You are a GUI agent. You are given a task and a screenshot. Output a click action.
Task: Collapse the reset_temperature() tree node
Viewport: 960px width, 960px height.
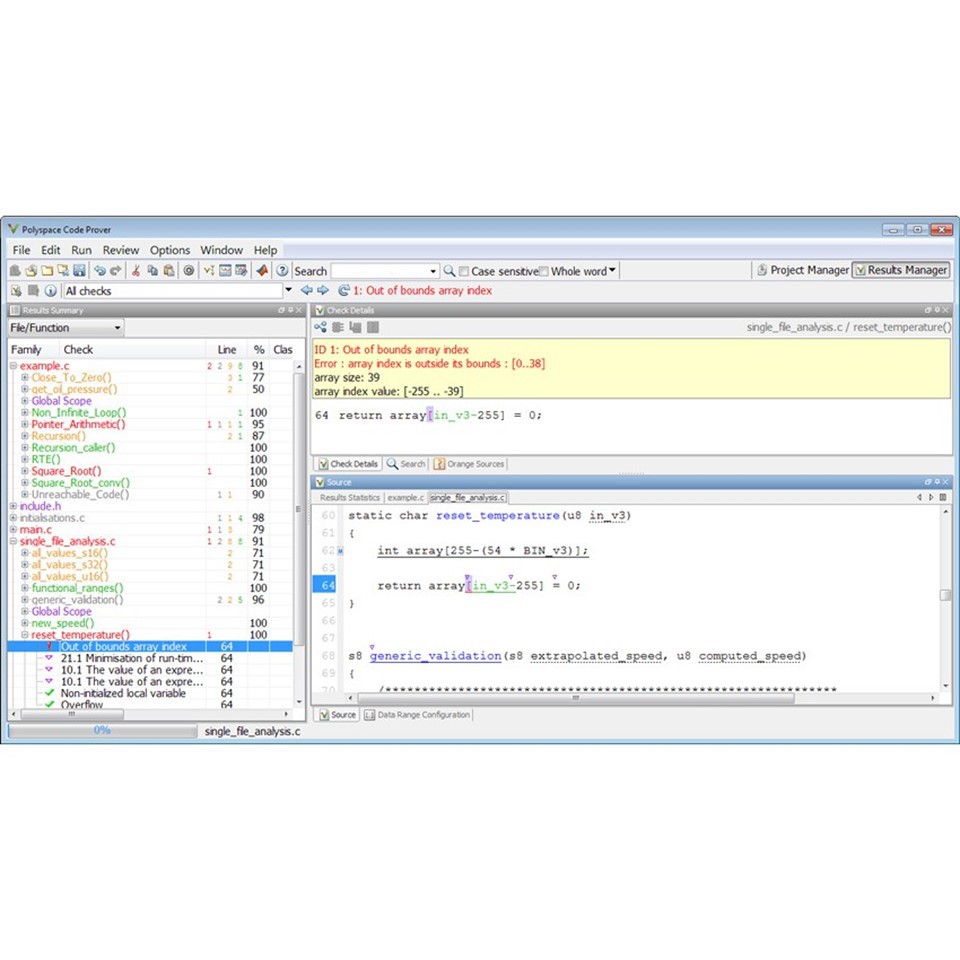click(x=25, y=635)
